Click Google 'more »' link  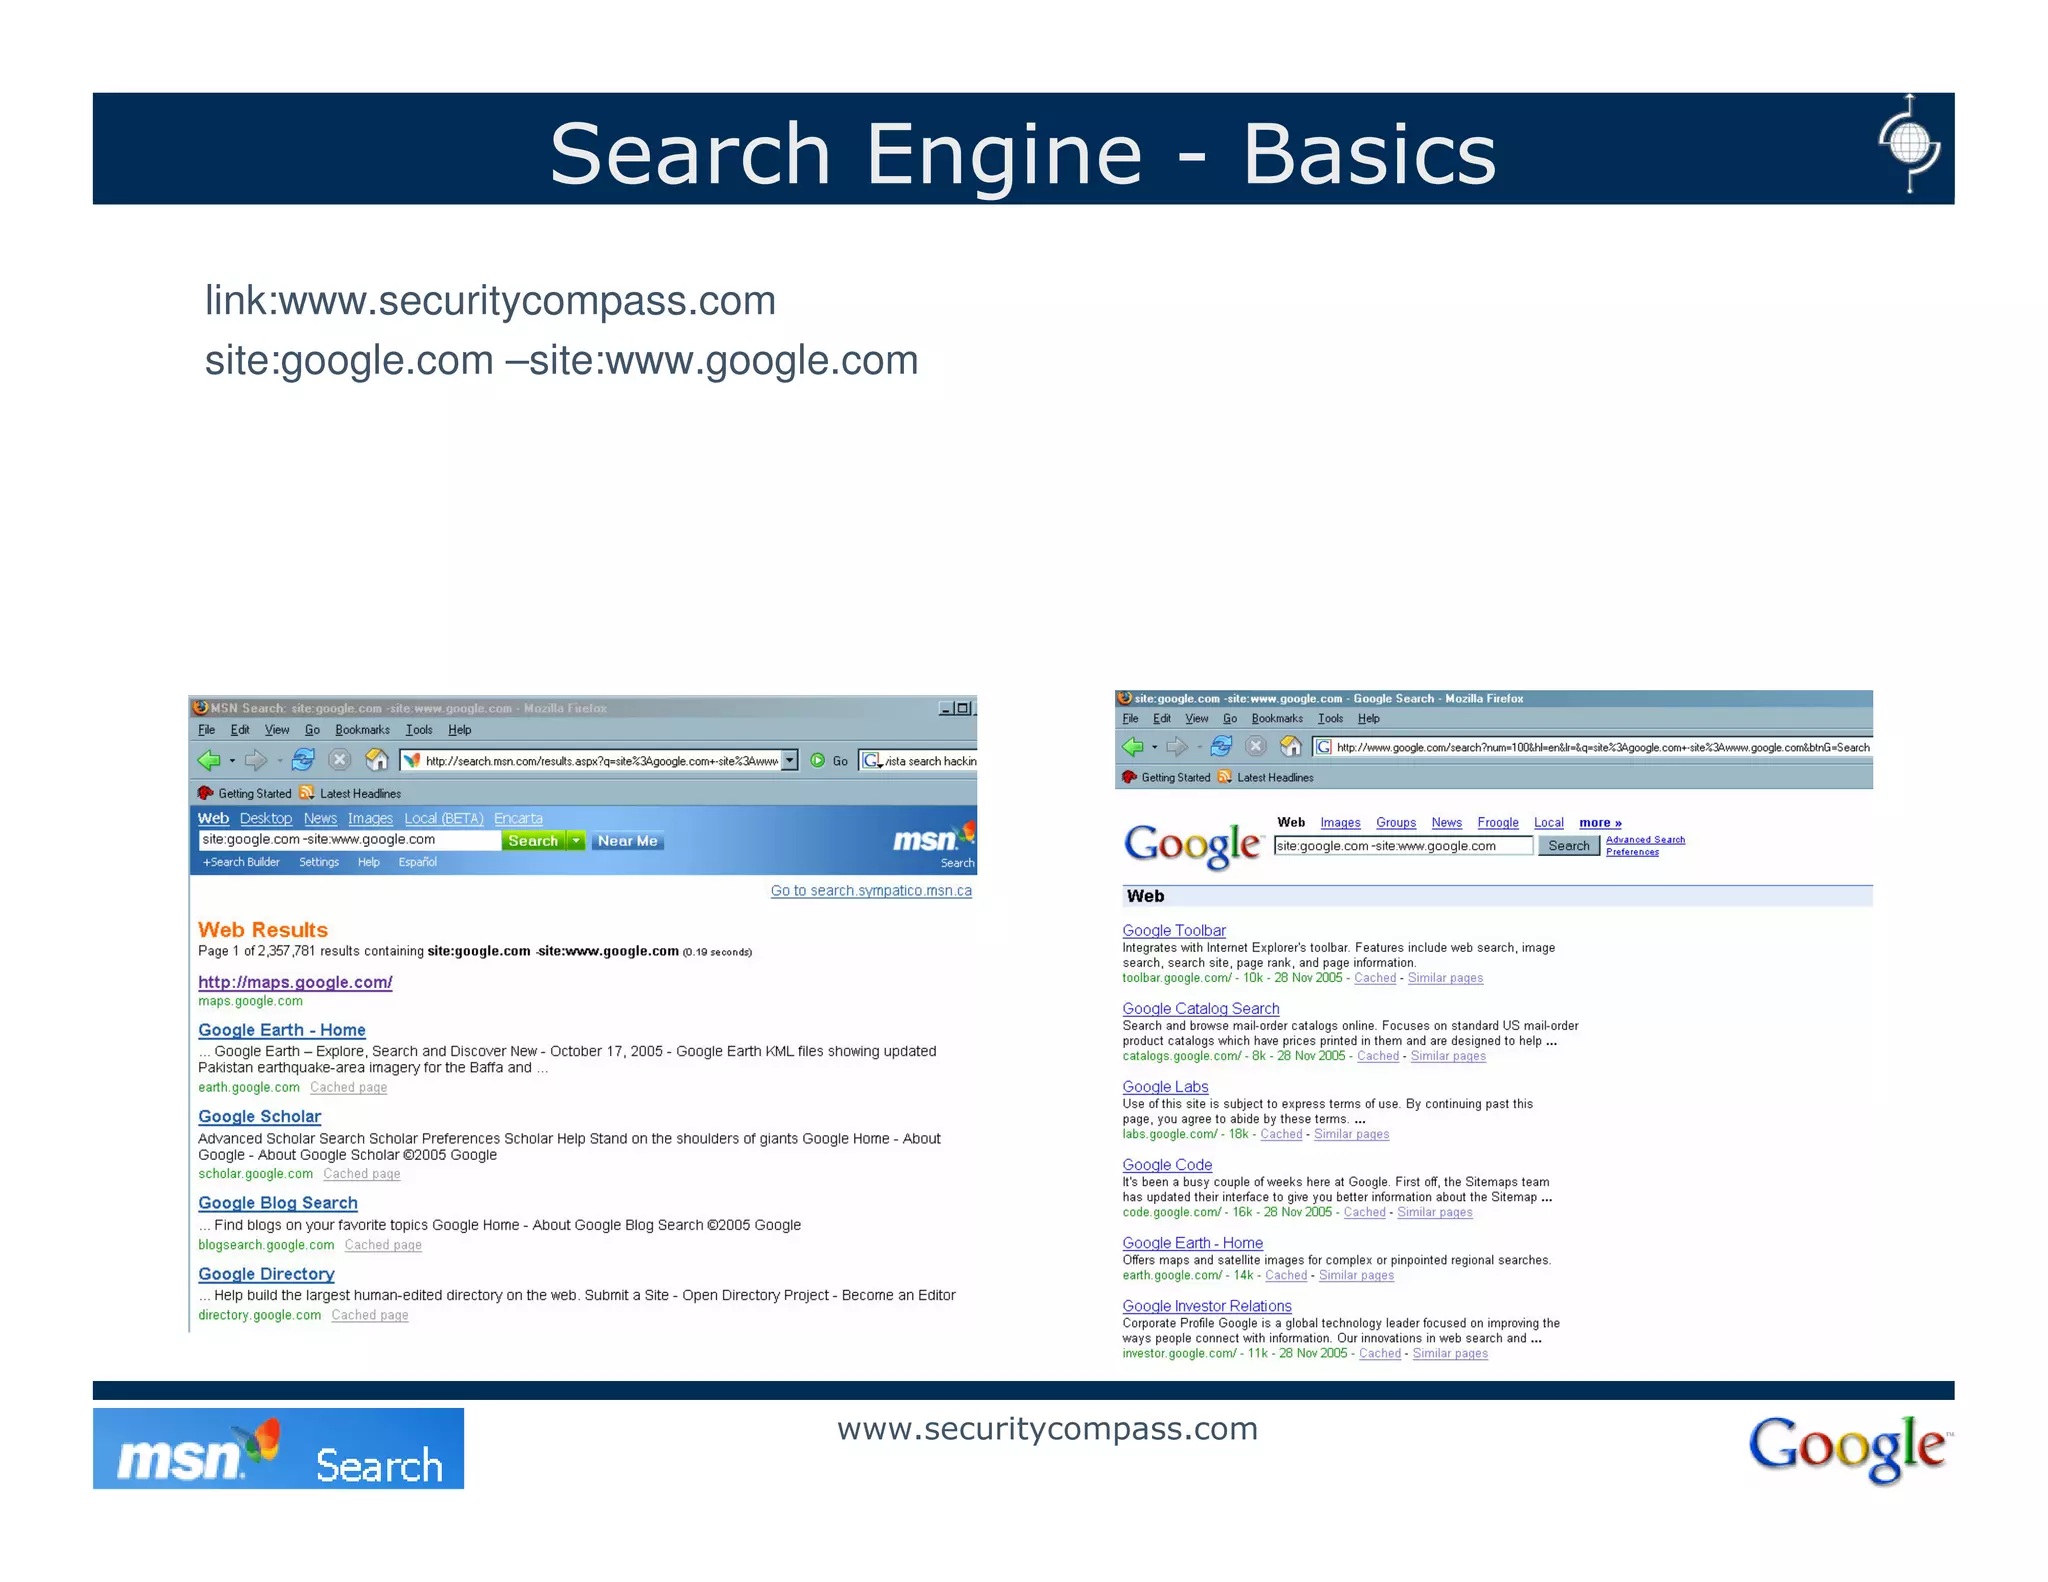[1600, 823]
